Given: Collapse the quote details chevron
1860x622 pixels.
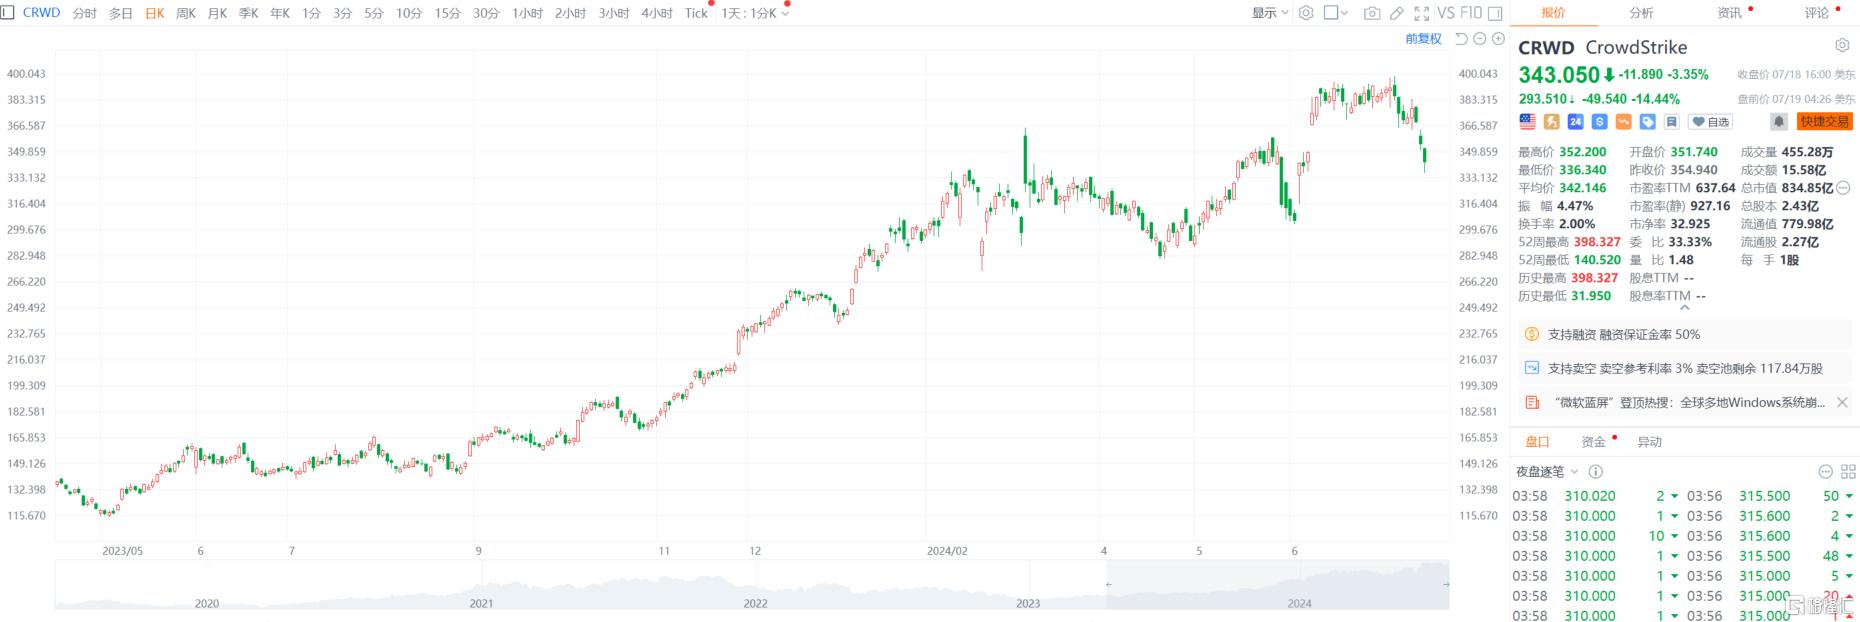Looking at the screenshot, I should pyautogui.click(x=1685, y=308).
